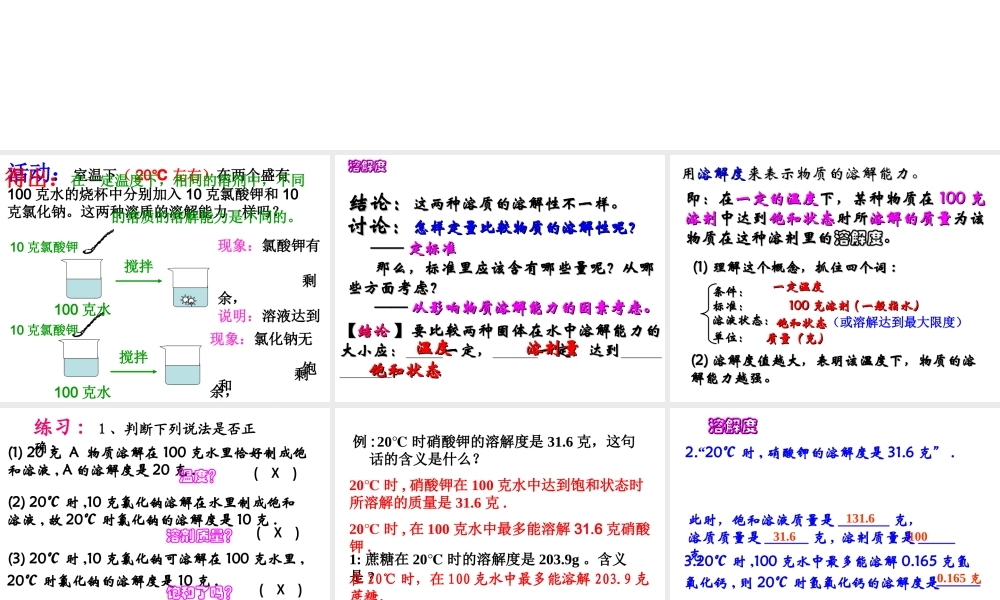Click the ( X ) mark for statement (1)
Image resolution: width=1000 pixels, height=600 pixels.
[x=276, y=474]
